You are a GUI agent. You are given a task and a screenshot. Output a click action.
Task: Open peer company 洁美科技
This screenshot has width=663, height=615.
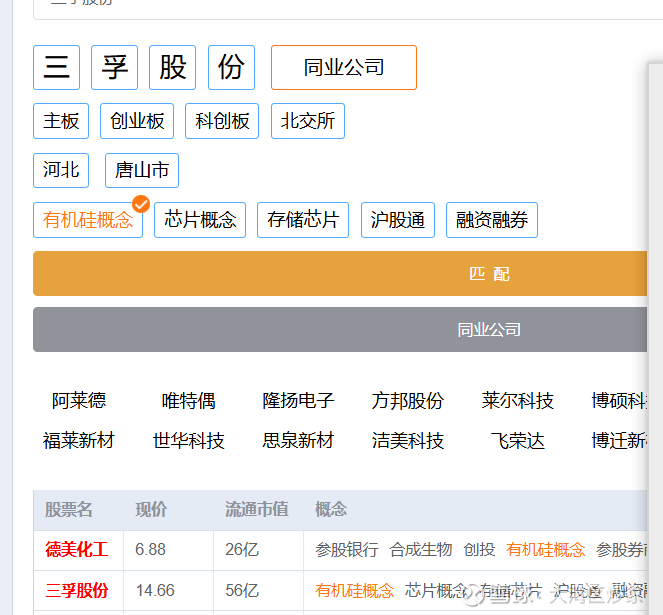(x=408, y=441)
